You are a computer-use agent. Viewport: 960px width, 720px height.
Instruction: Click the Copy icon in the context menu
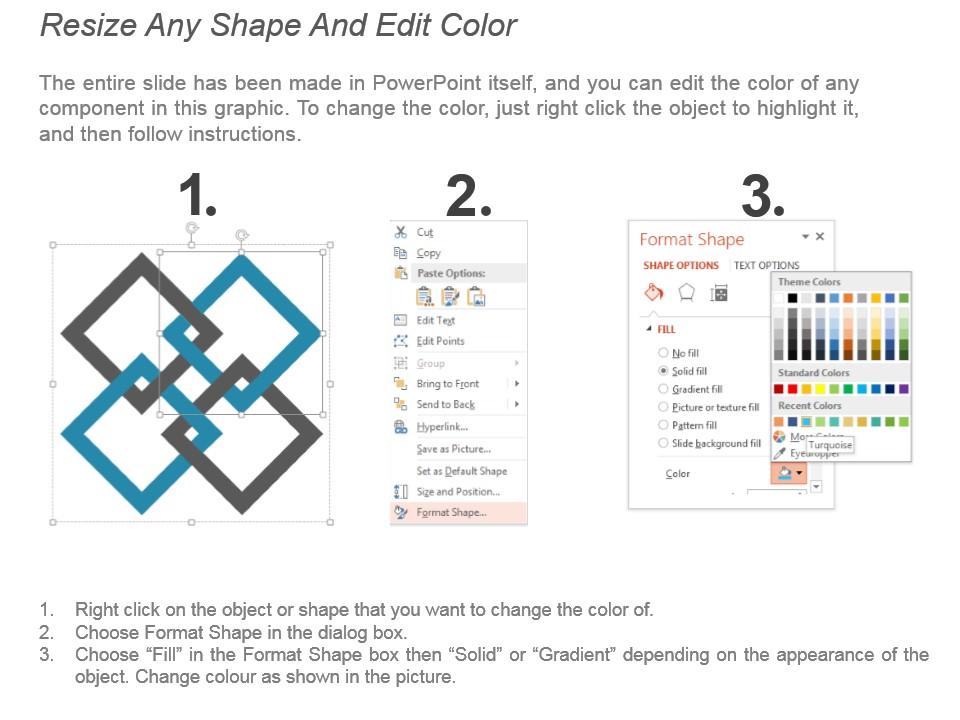(401, 253)
